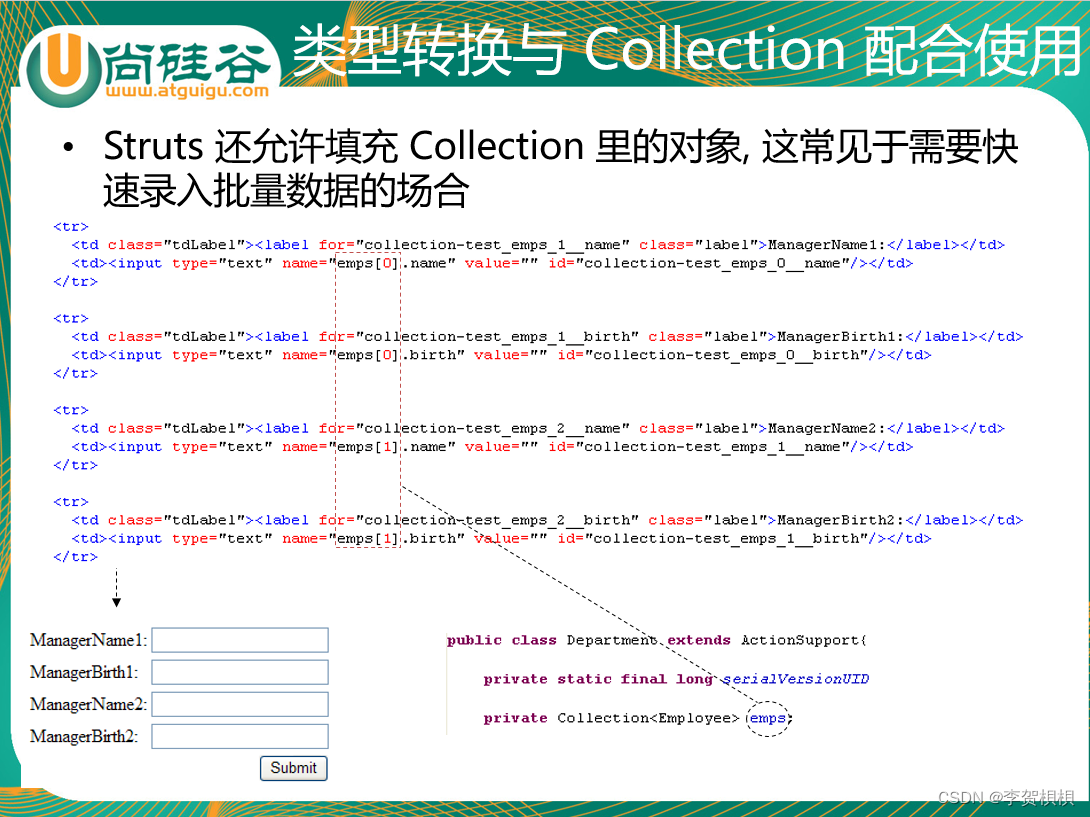The image size is (1090, 817).
Task: Click 'public class Department' Java code line
Action: coord(657,640)
